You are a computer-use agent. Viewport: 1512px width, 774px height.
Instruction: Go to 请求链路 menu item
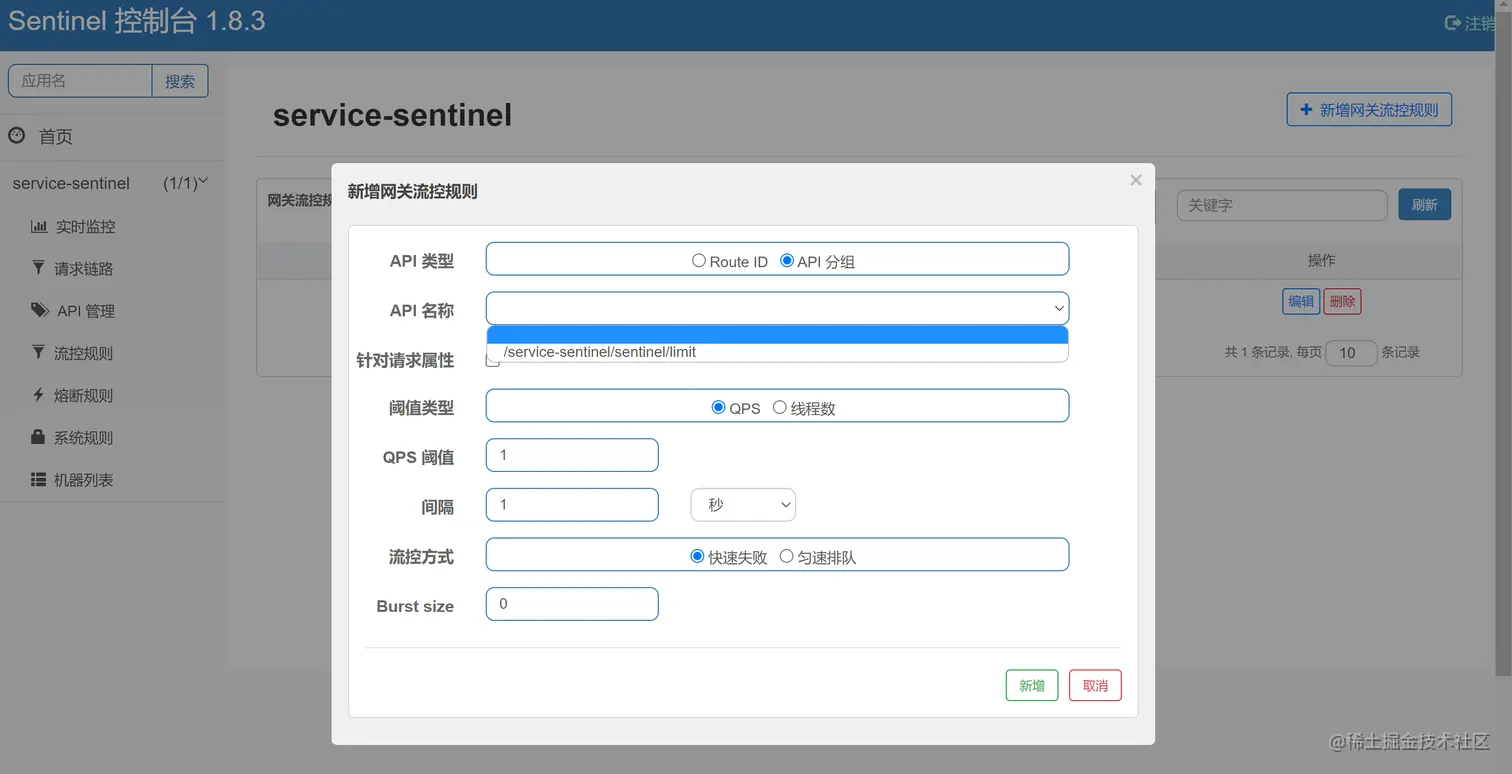coord(84,269)
